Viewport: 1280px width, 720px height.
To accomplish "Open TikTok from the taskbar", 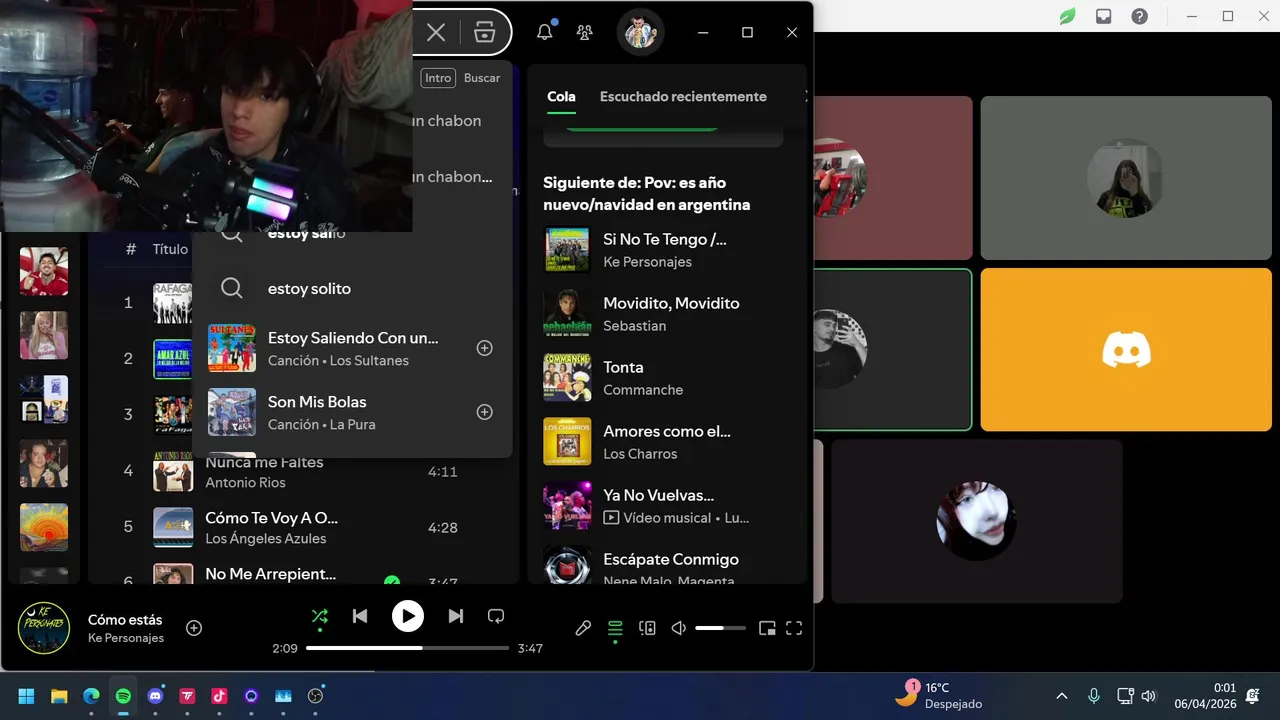I will (x=219, y=696).
